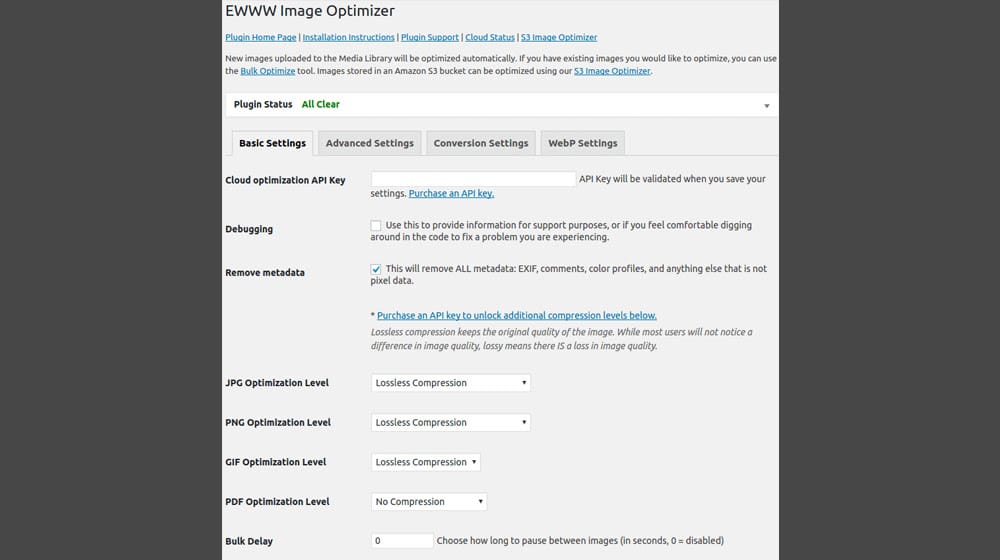Open the WebP Settings tab

click(582, 143)
